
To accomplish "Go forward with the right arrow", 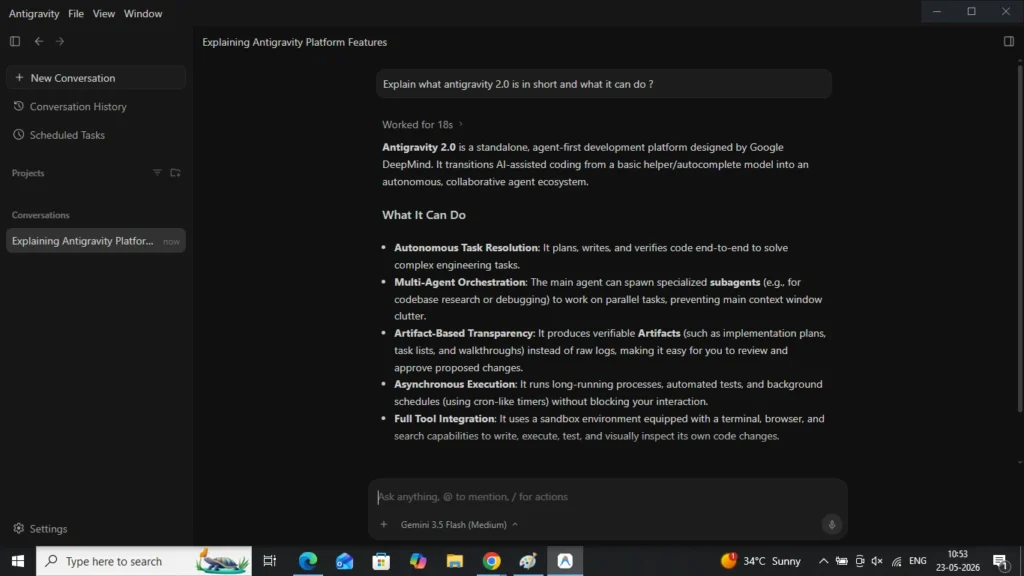I will pyautogui.click(x=60, y=41).
